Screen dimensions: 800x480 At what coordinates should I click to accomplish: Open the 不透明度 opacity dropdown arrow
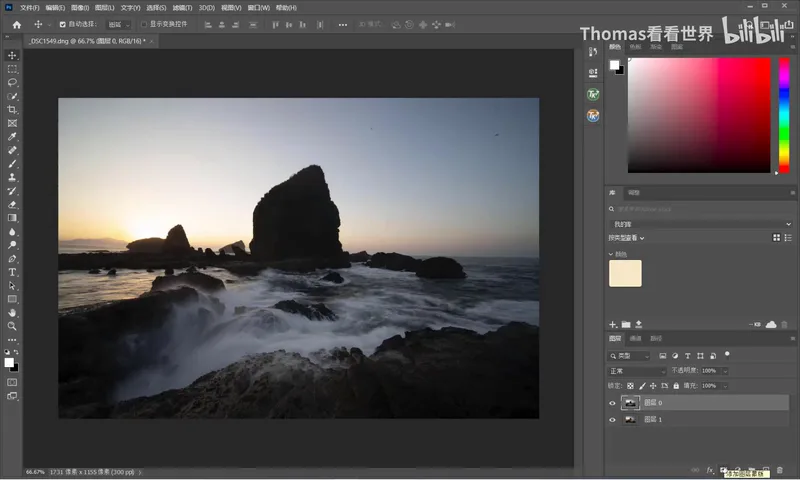725,371
